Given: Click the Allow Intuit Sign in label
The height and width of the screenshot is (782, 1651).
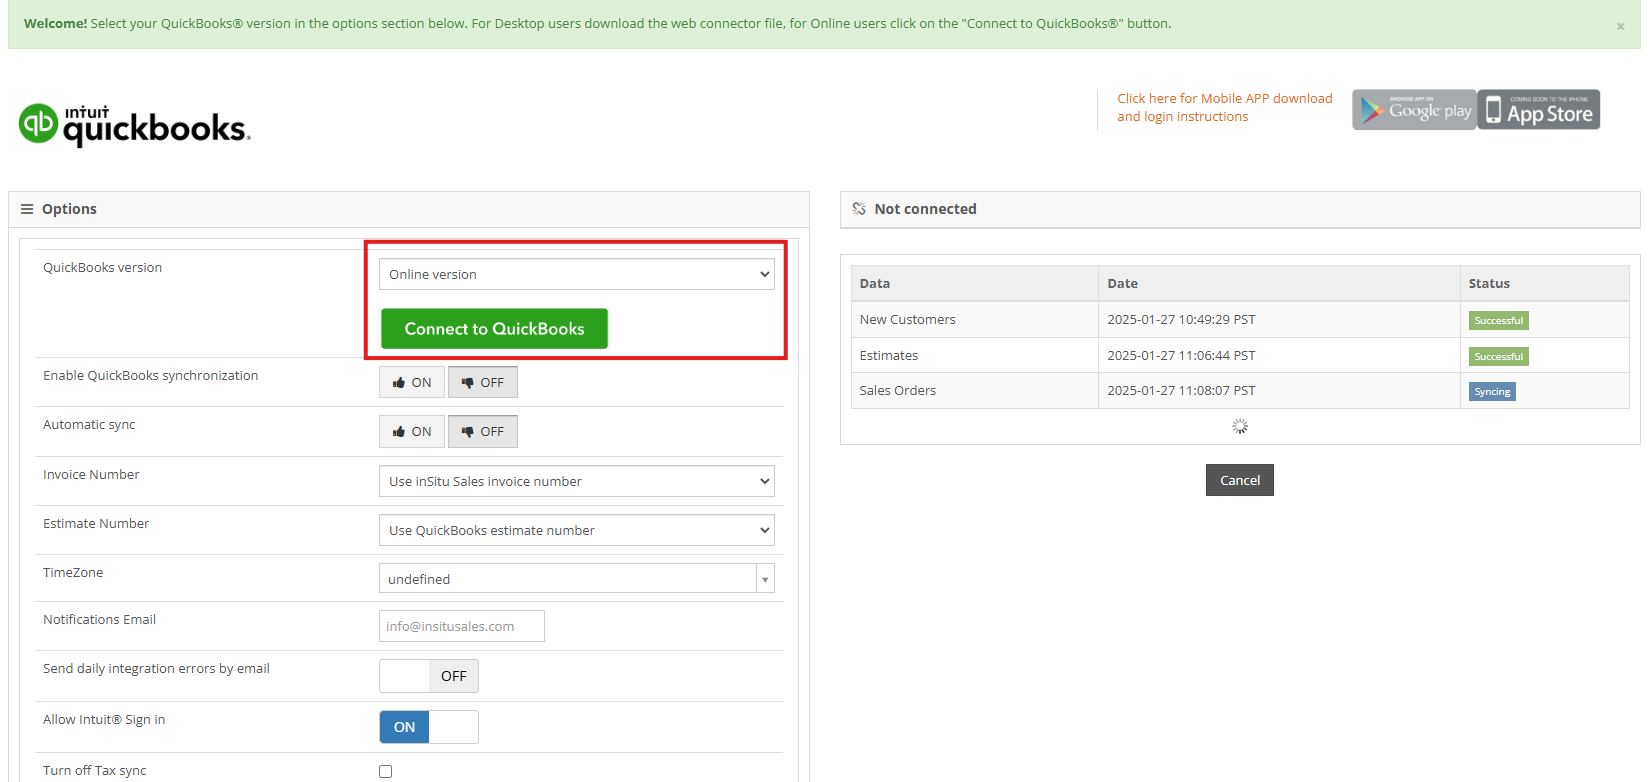Looking at the screenshot, I should [x=104, y=720].
